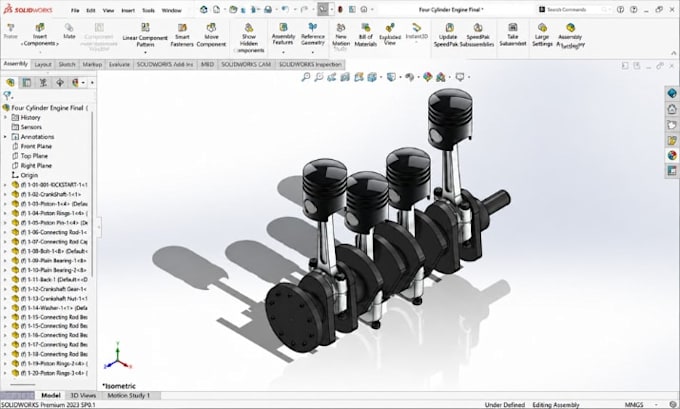Screen dimensions: 680x409
Task: Open the File menu
Action: click(x=75, y=10)
